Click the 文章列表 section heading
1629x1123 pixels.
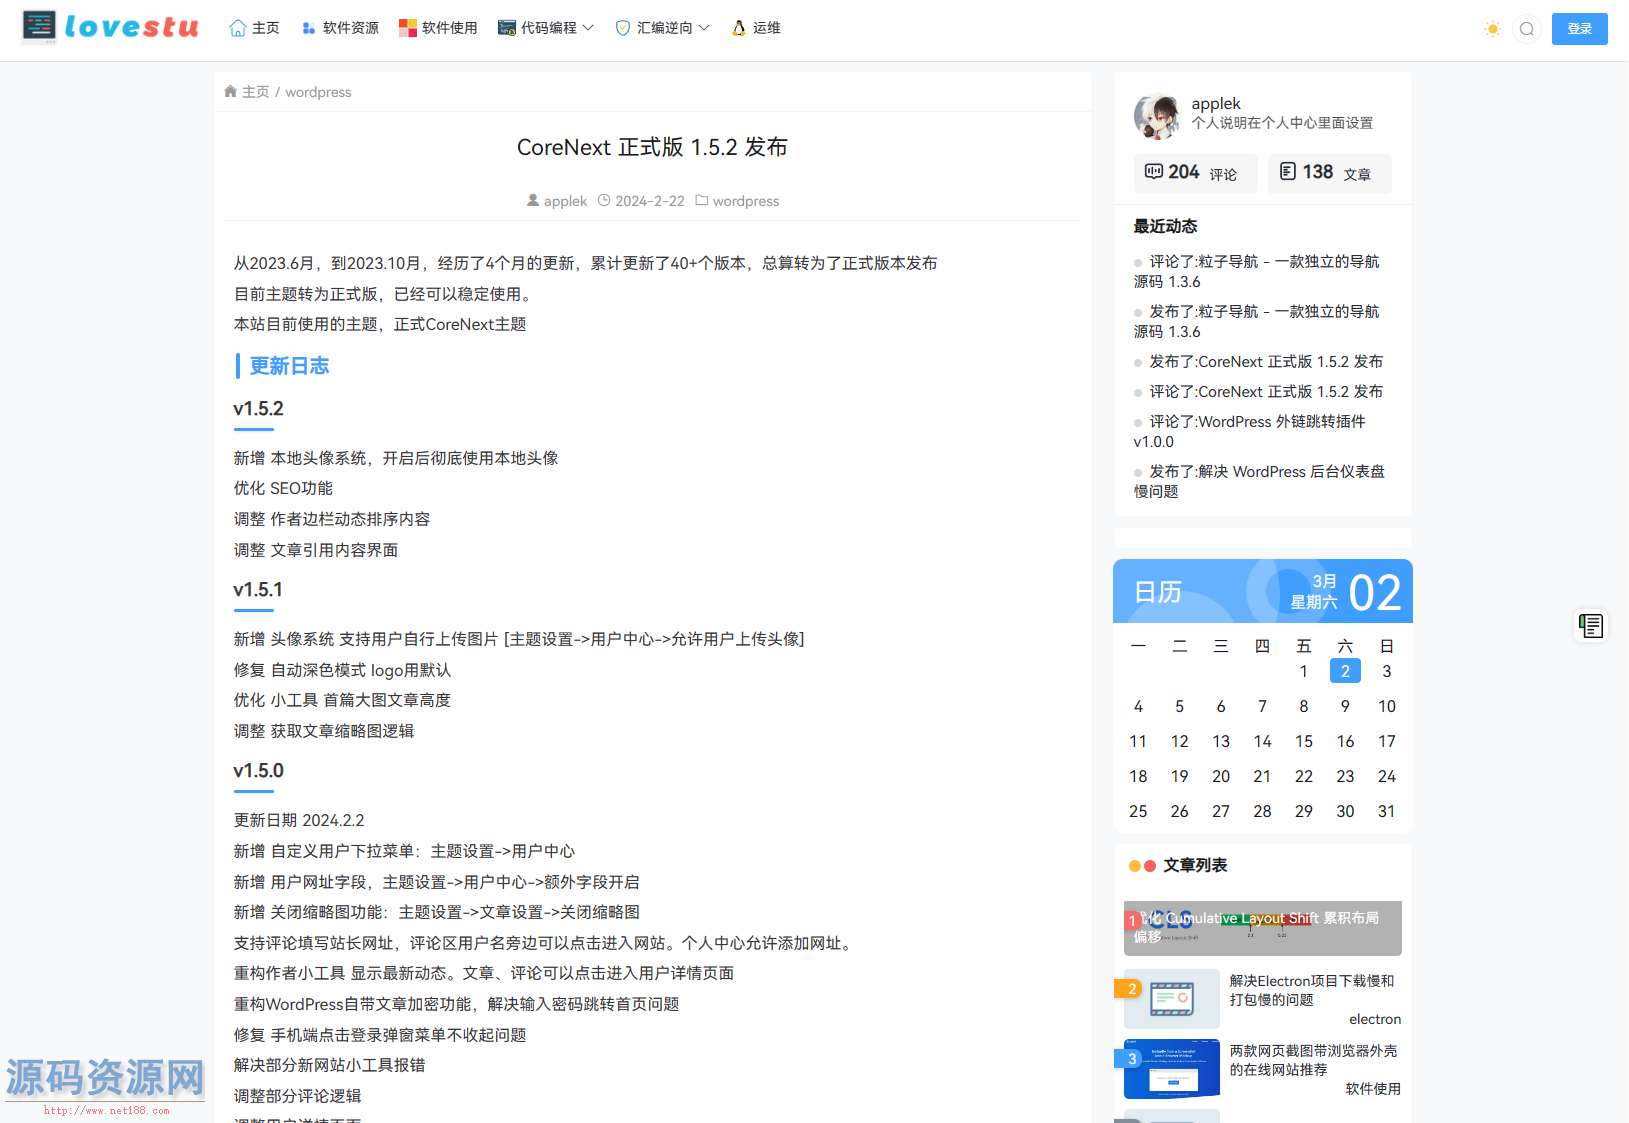tap(1195, 865)
